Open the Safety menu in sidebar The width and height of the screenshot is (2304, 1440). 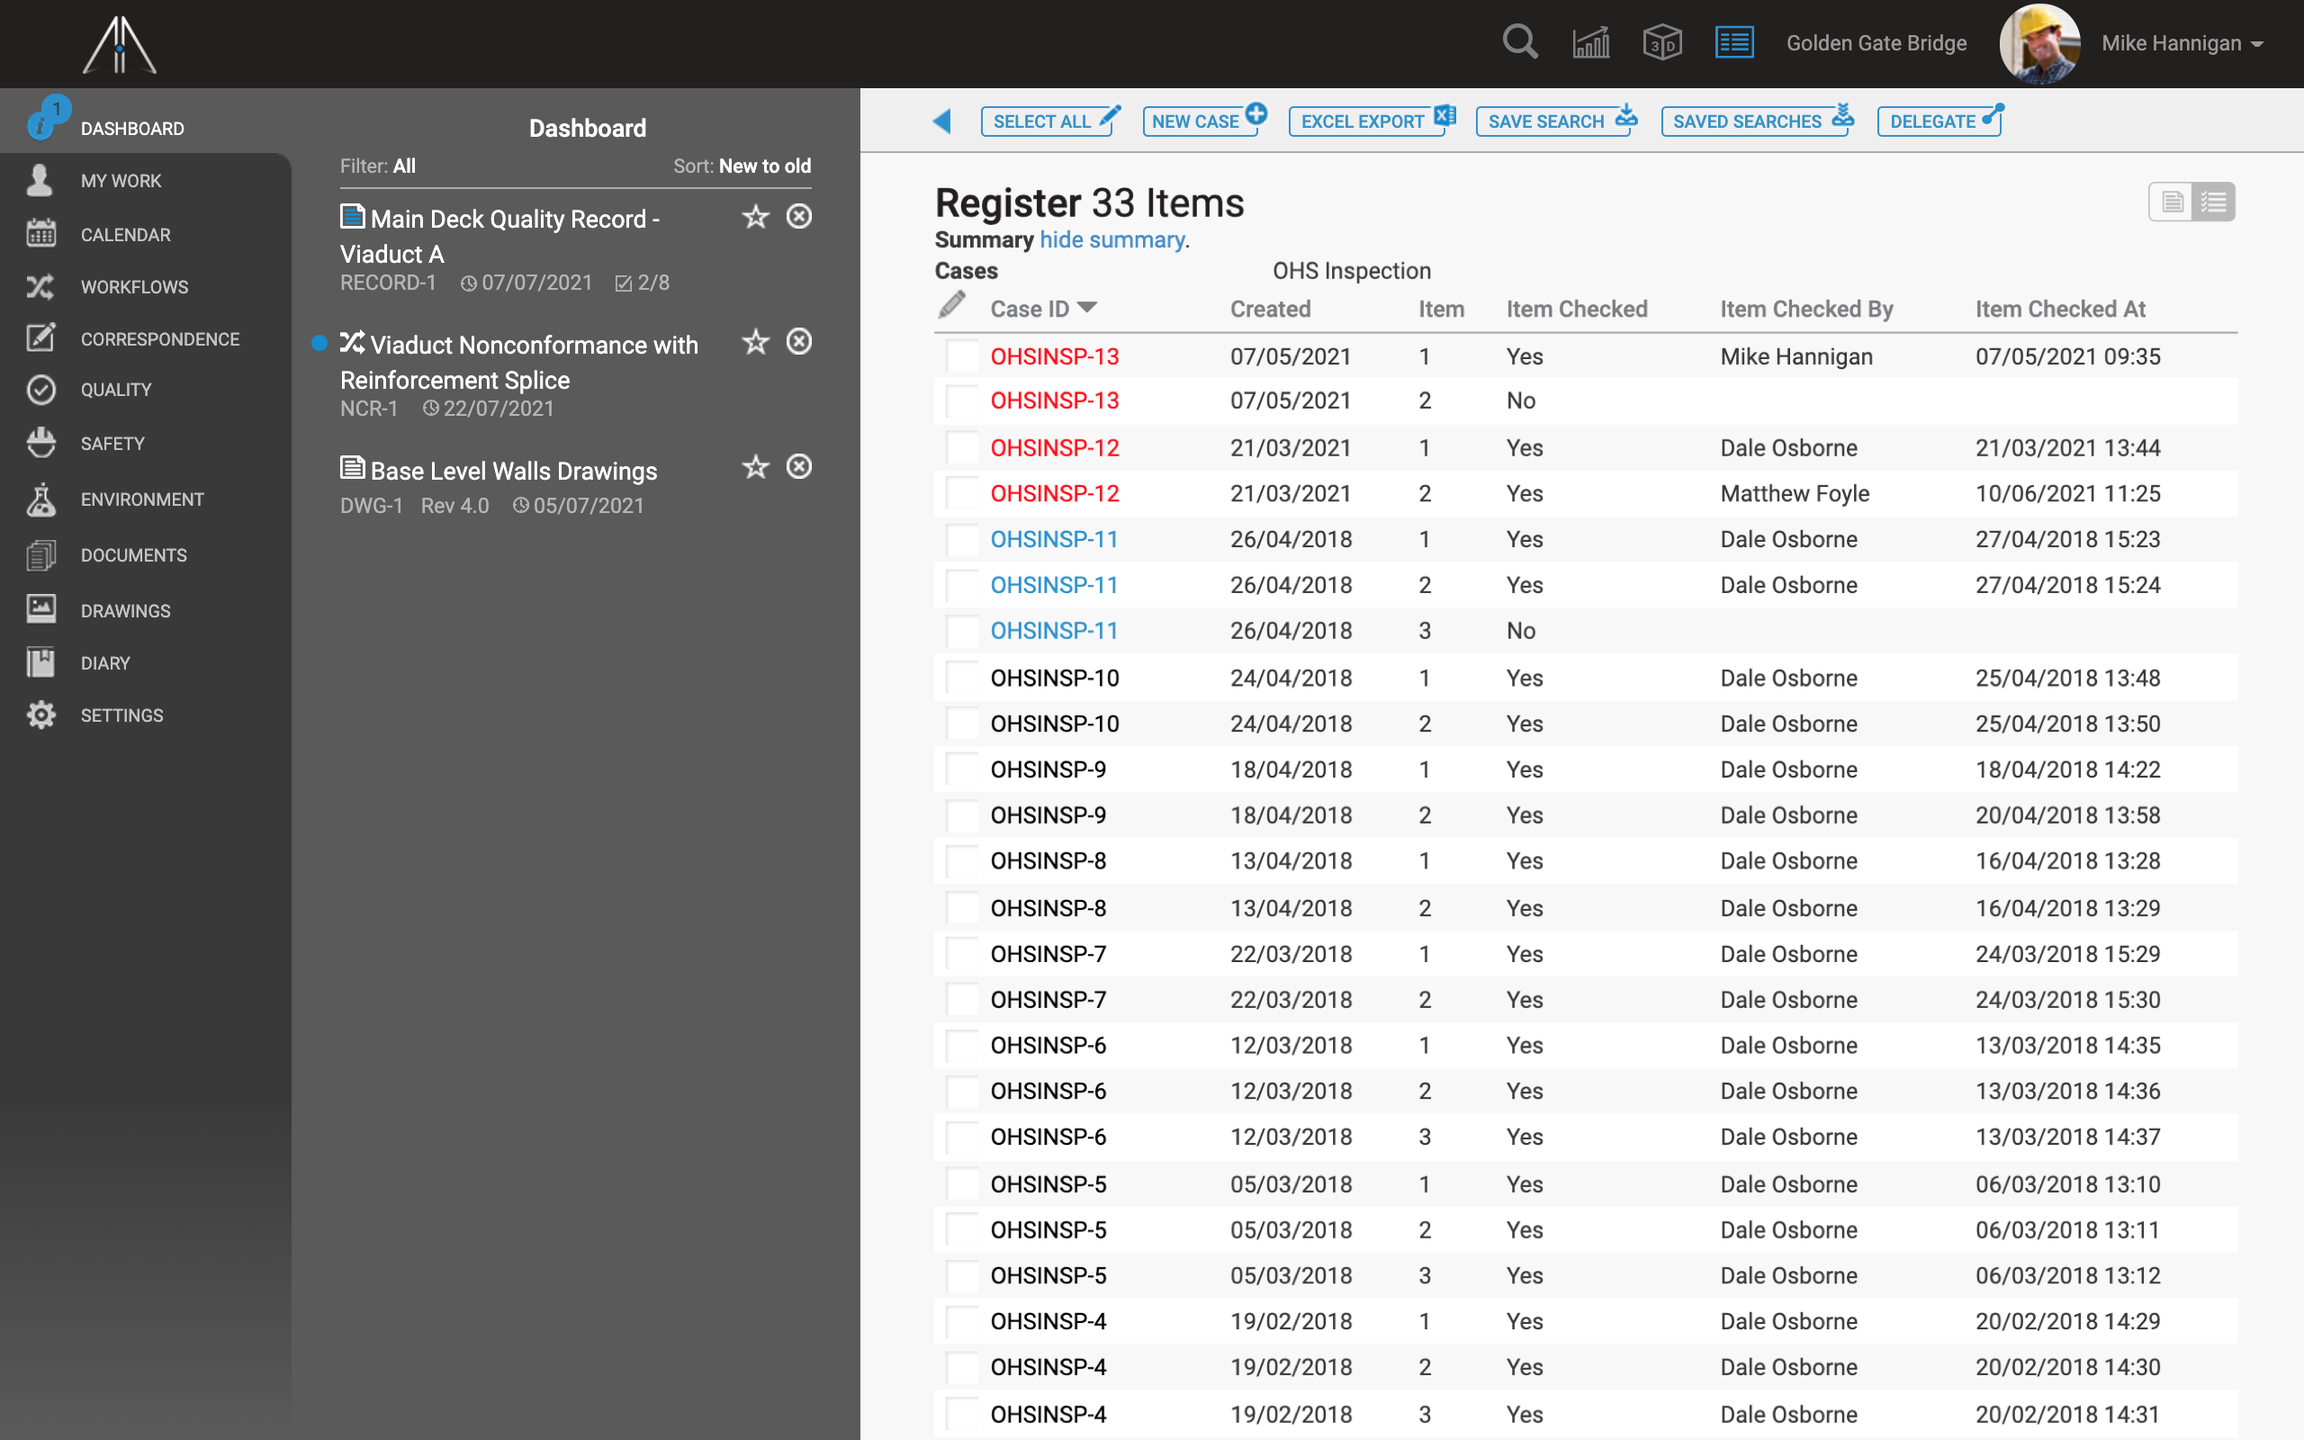click(112, 443)
